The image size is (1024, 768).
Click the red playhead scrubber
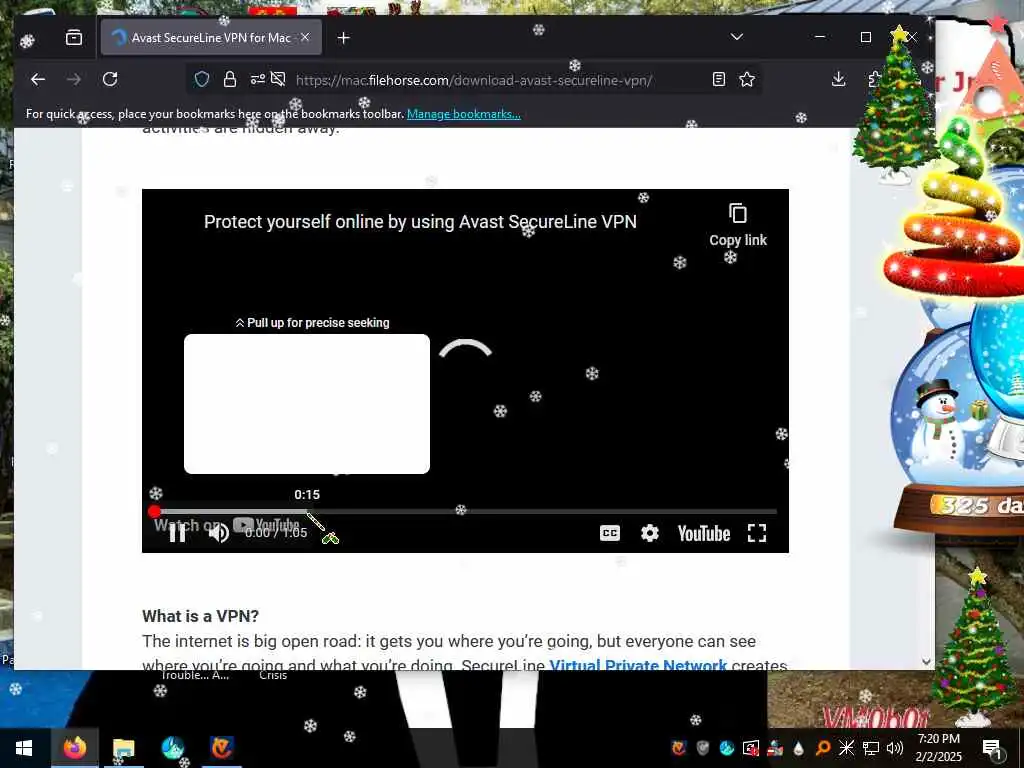coord(154,511)
